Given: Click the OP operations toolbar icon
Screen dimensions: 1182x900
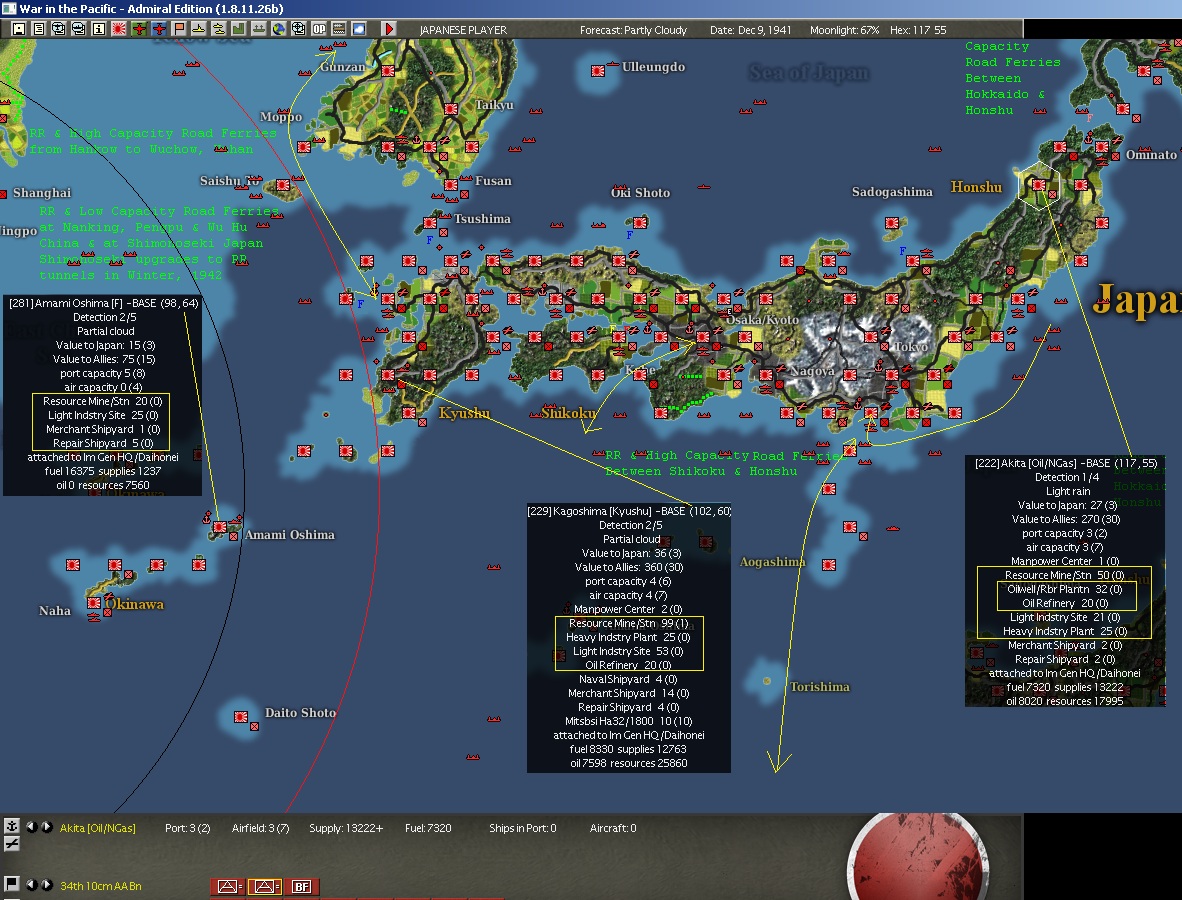Looking at the screenshot, I should click(319, 29).
